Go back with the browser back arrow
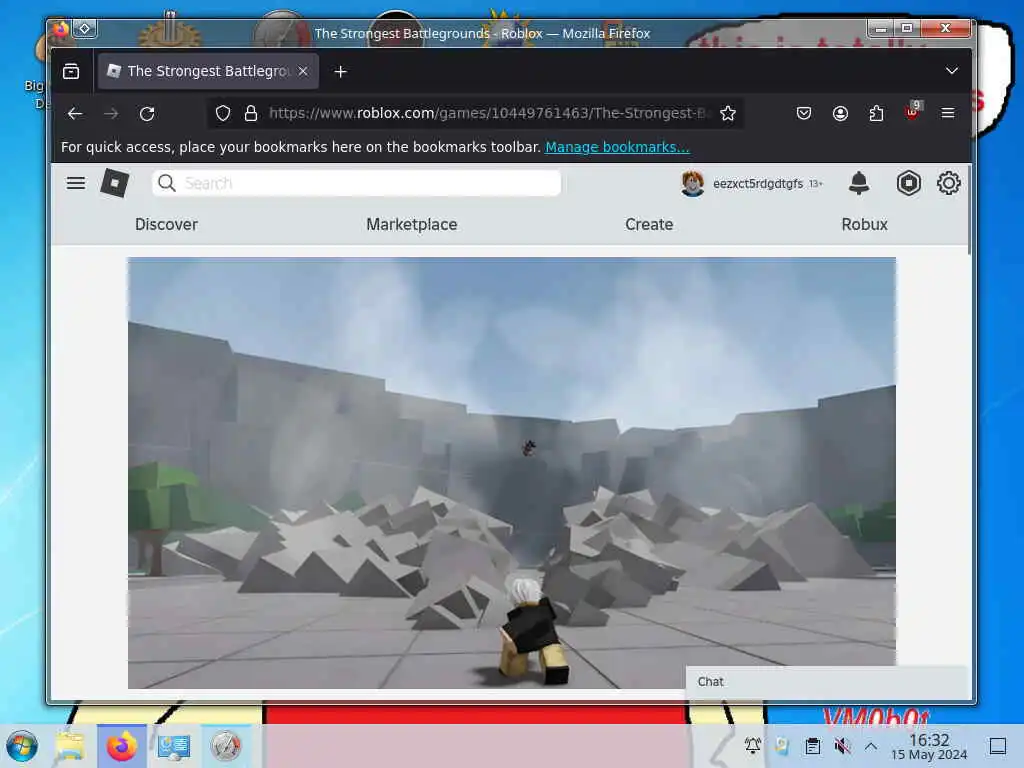 [x=74, y=114]
